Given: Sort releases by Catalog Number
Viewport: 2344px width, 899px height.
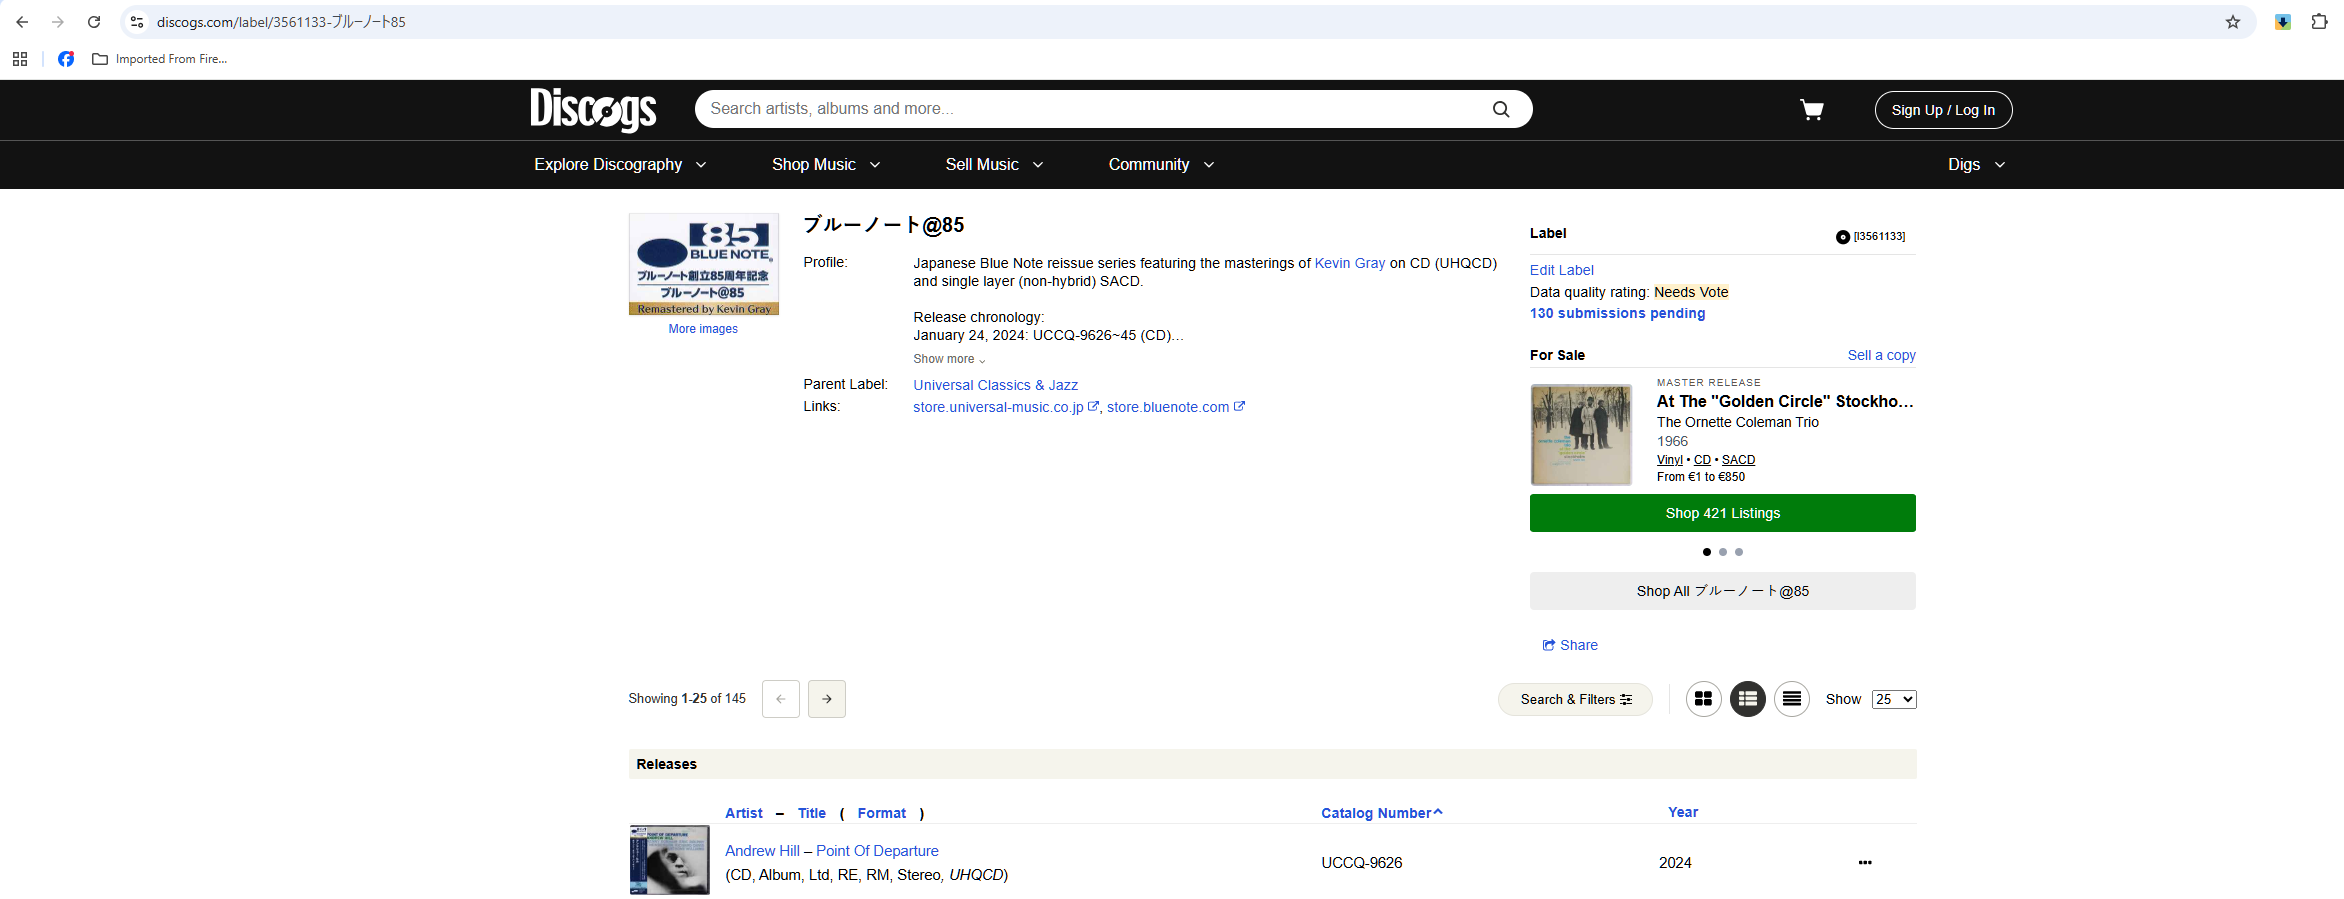Looking at the screenshot, I should (x=1381, y=813).
